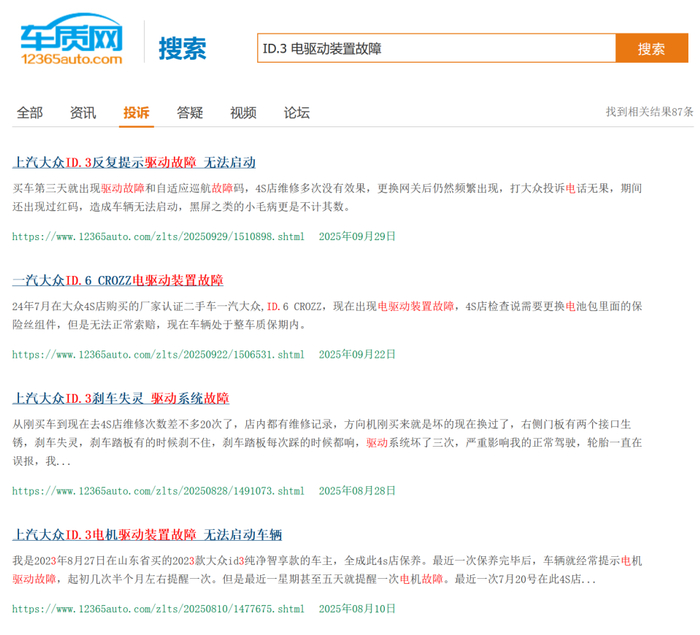Select the 投诉 tab
700x635 pixels.
[x=137, y=113]
